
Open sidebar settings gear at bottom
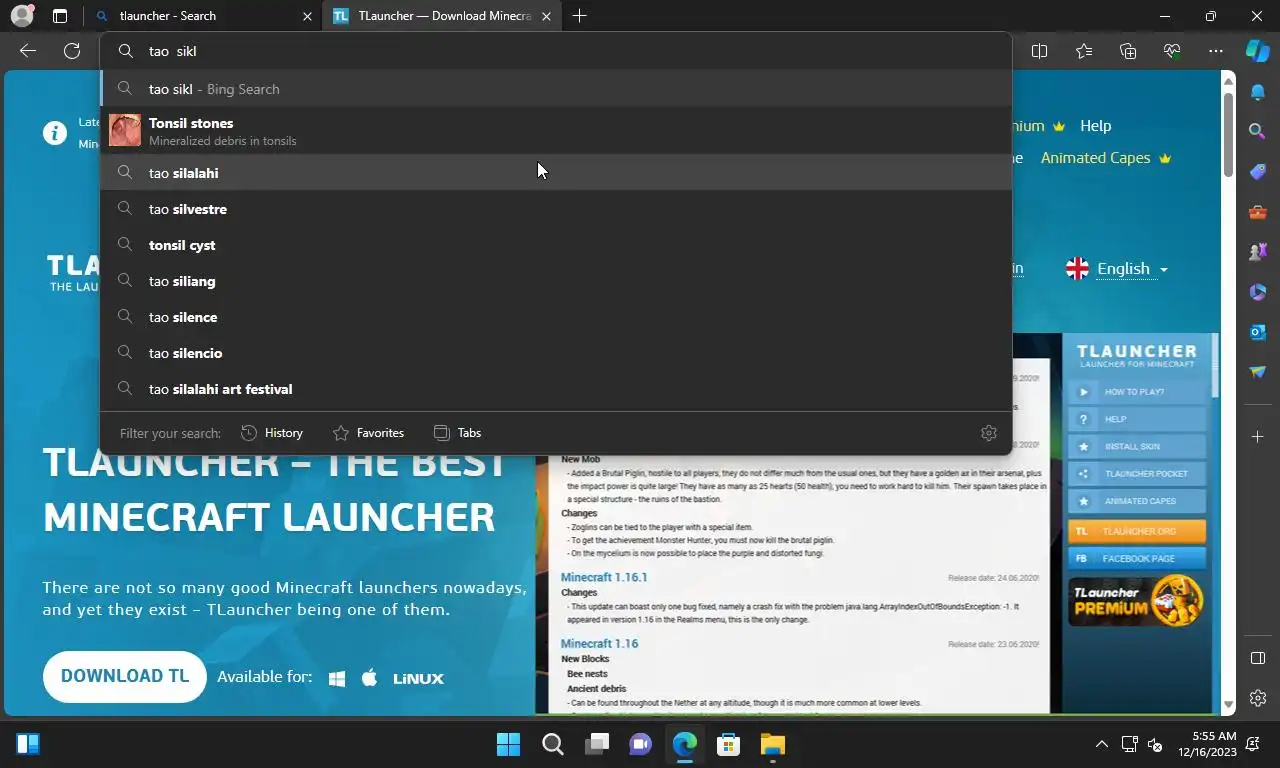click(x=1258, y=698)
